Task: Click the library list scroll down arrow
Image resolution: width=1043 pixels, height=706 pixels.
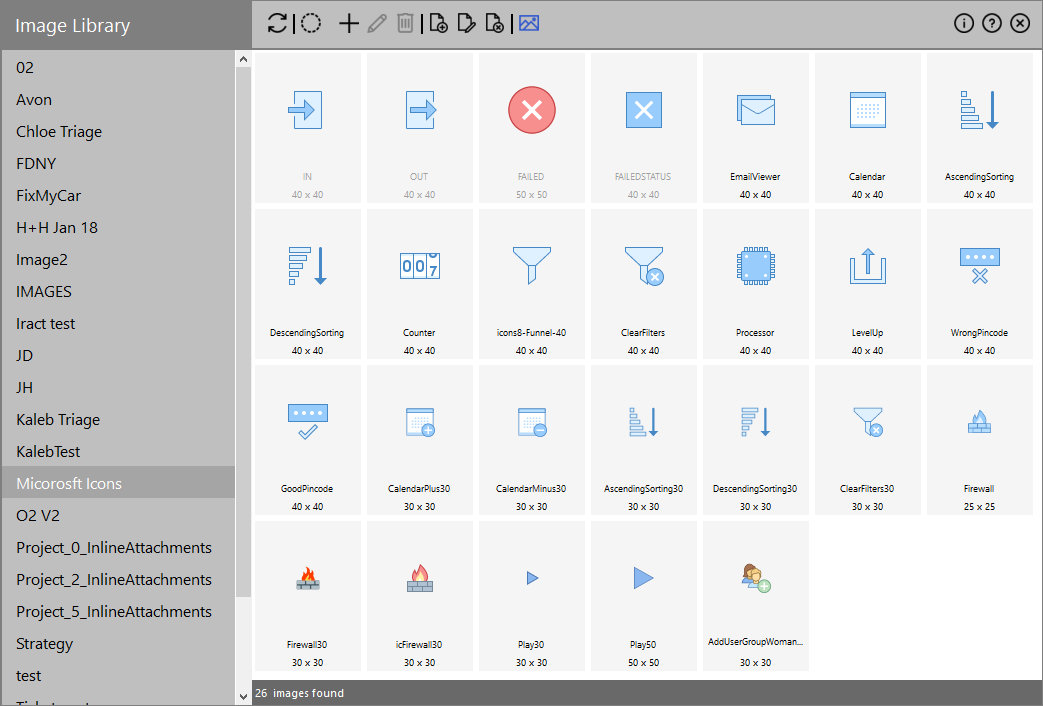Action: [x=243, y=697]
